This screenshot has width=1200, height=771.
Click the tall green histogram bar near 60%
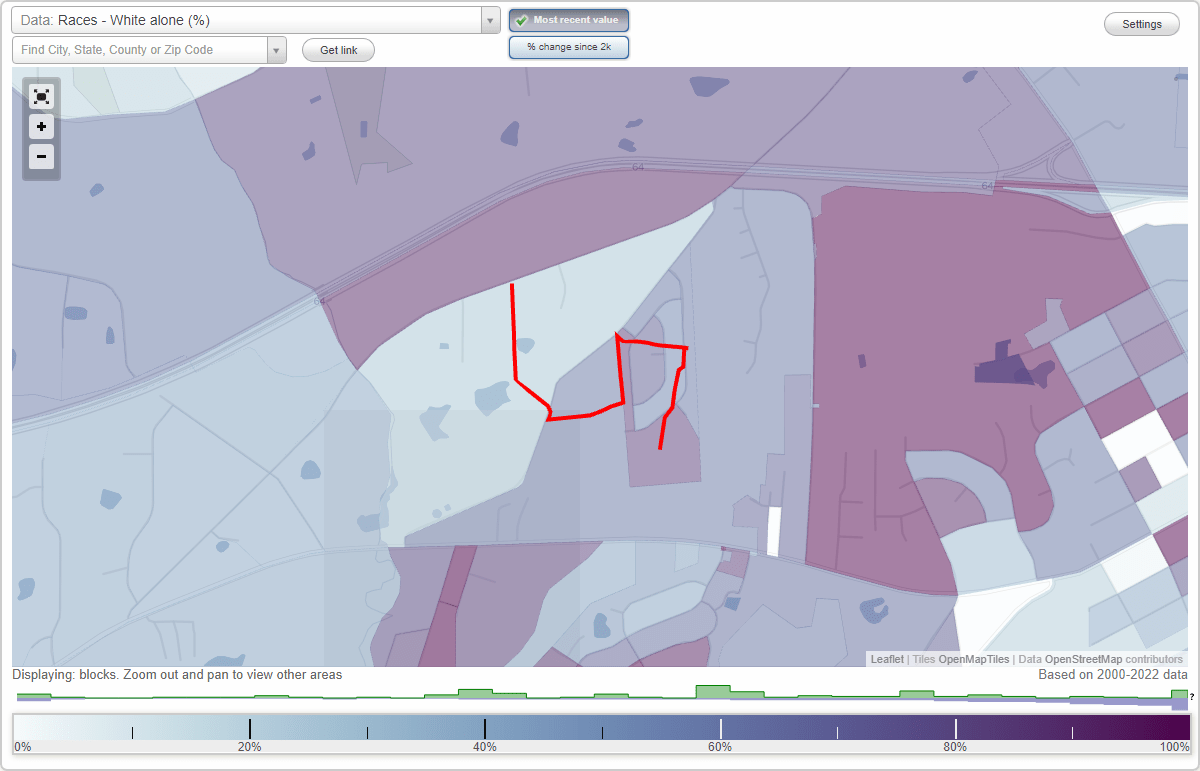click(x=713, y=692)
